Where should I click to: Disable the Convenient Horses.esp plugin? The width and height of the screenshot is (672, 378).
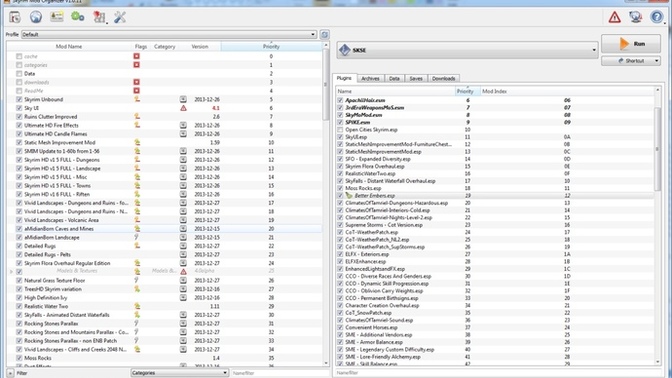(x=340, y=327)
